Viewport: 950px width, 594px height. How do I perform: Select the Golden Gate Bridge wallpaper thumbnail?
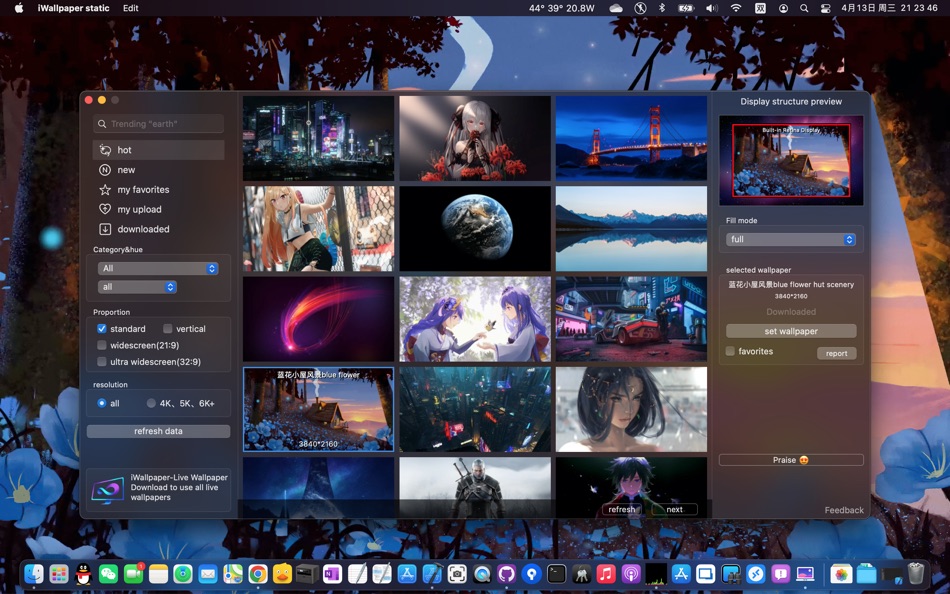coord(631,138)
